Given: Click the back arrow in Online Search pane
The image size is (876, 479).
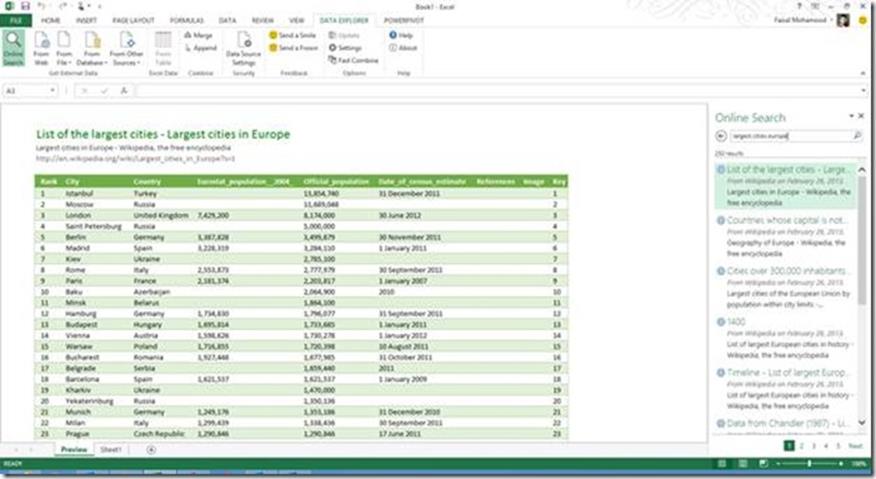Looking at the screenshot, I should tap(721, 136).
